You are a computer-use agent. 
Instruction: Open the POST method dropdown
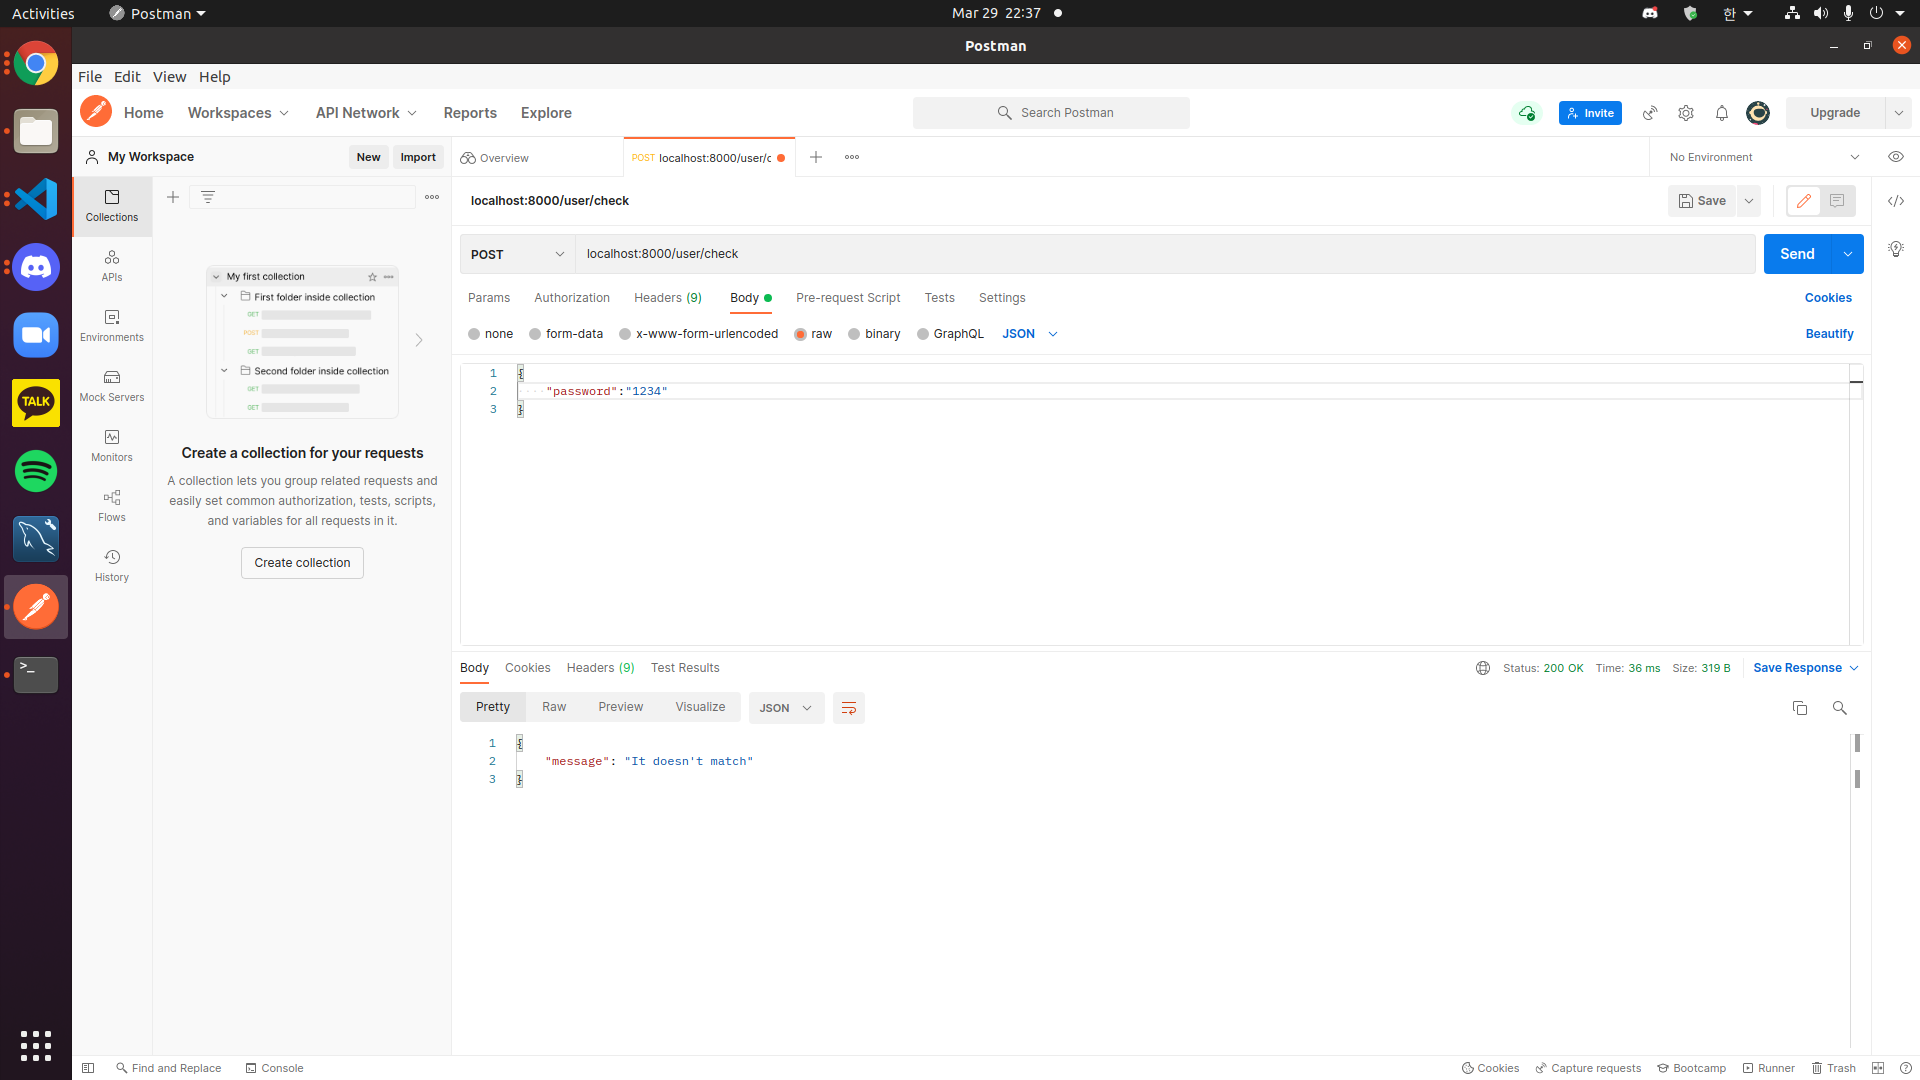click(x=518, y=254)
